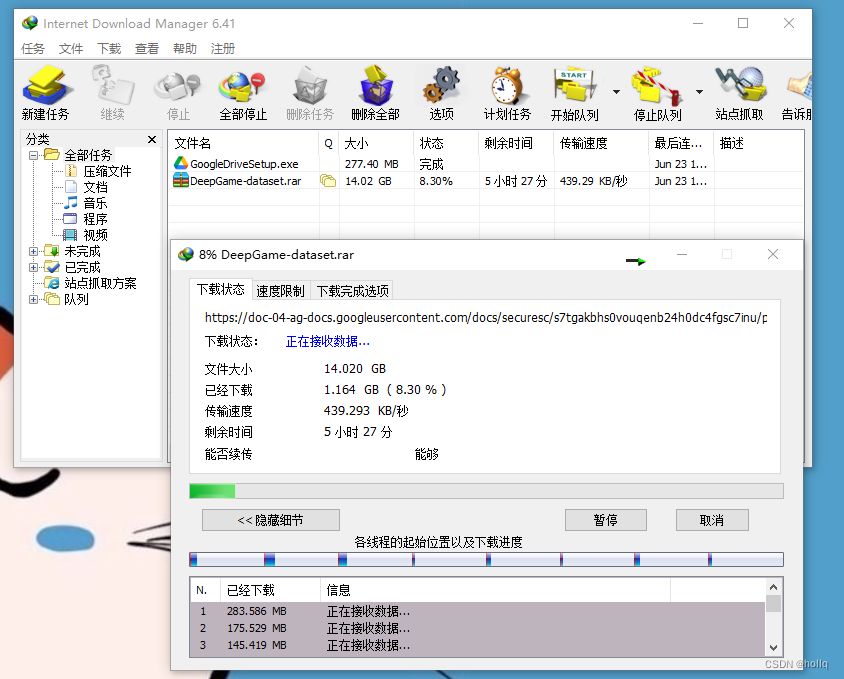Close the DeepGame-dataset.rar download dialog
Viewport: 844px width, 679px height.
pos(773,254)
